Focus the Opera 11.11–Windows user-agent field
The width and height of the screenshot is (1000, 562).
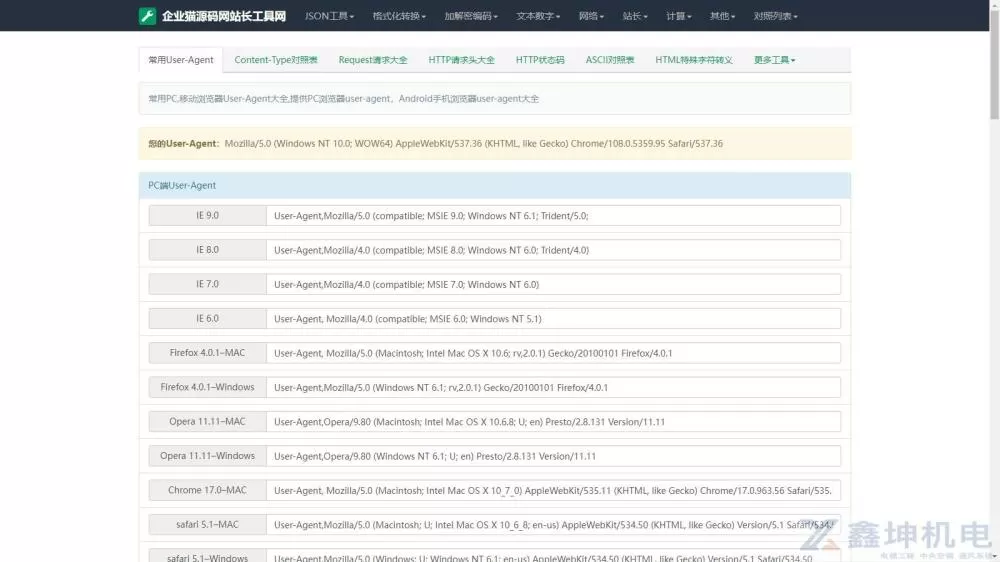coord(553,456)
